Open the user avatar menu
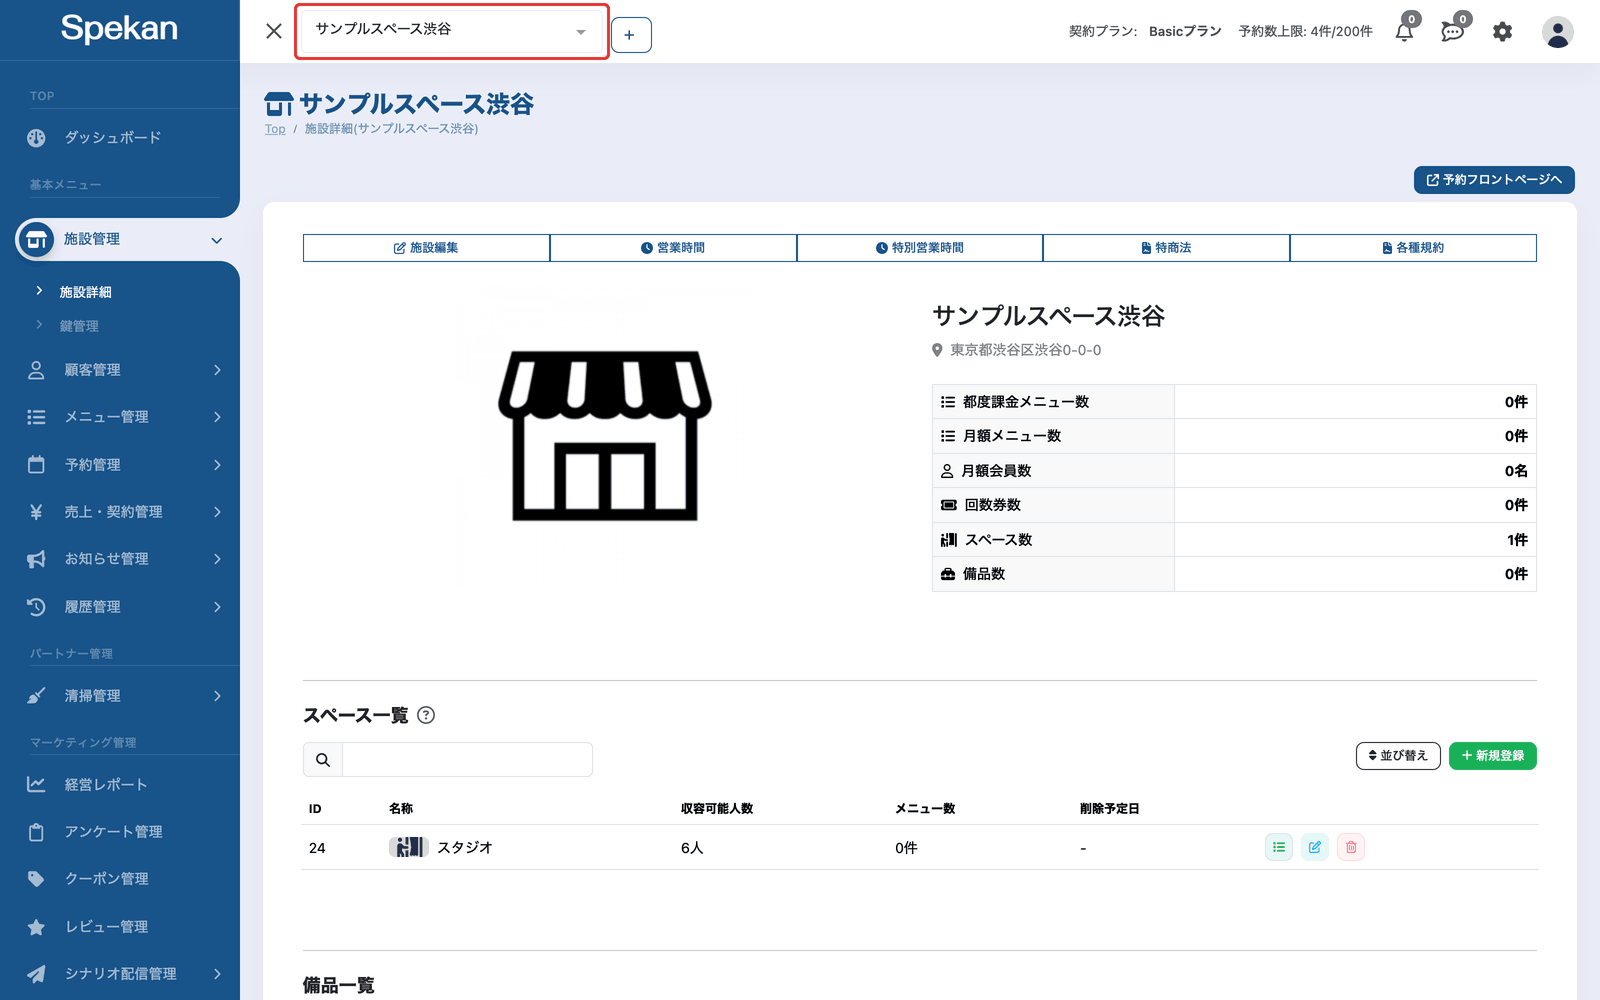The image size is (1600, 1000). point(1557,32)
